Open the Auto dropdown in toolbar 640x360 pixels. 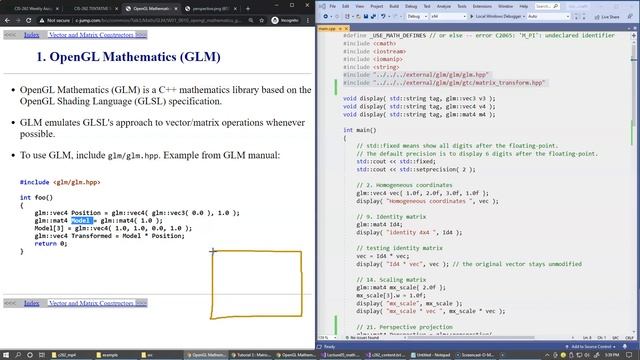(548, 16)
